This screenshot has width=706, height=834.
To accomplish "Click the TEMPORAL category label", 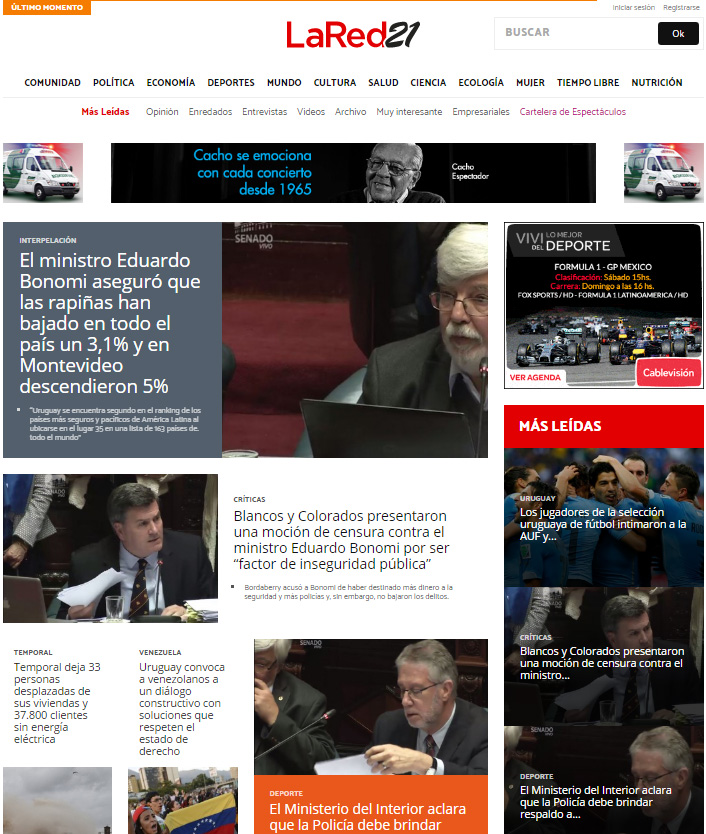I will pos(33,653).
